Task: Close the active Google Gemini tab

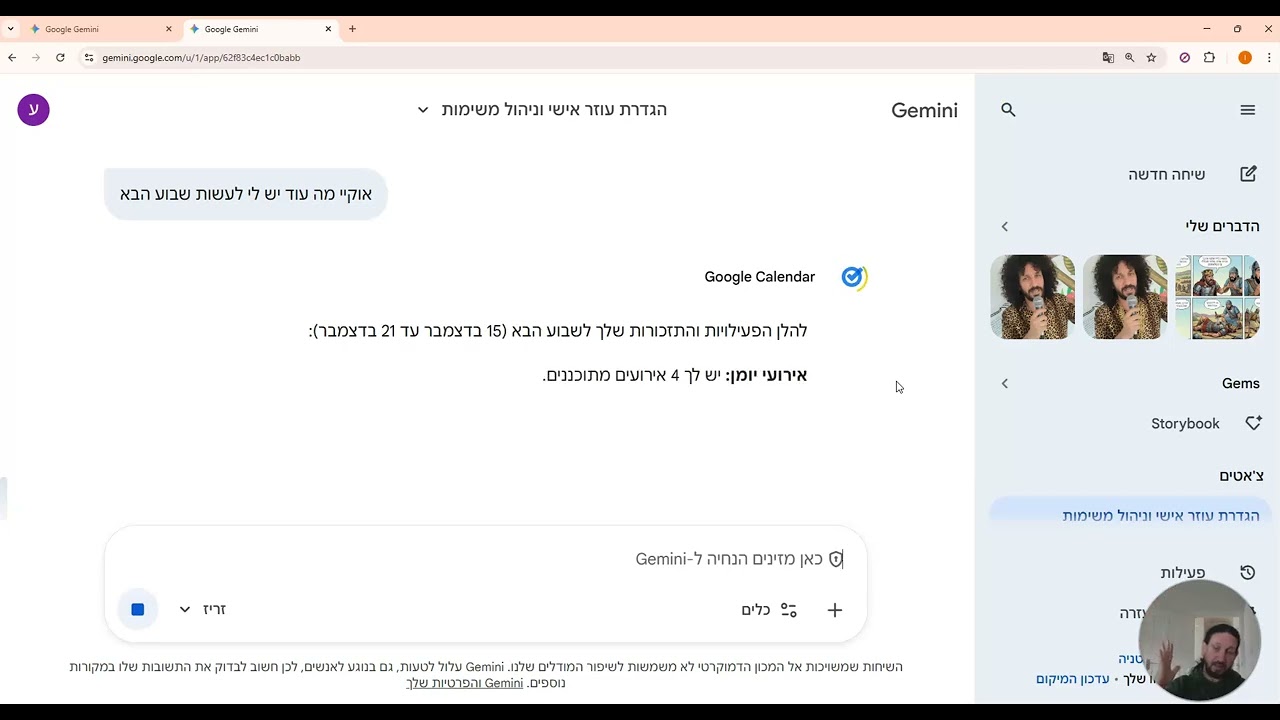Action: [328, 29]
